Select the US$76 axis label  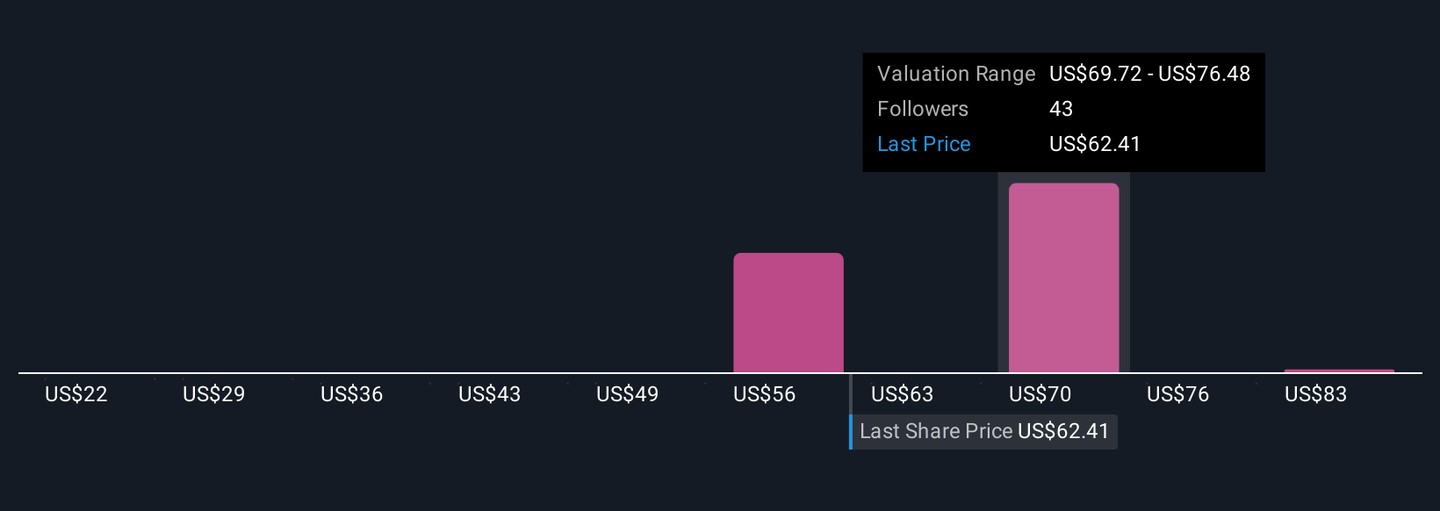[x=1178, y=394]
